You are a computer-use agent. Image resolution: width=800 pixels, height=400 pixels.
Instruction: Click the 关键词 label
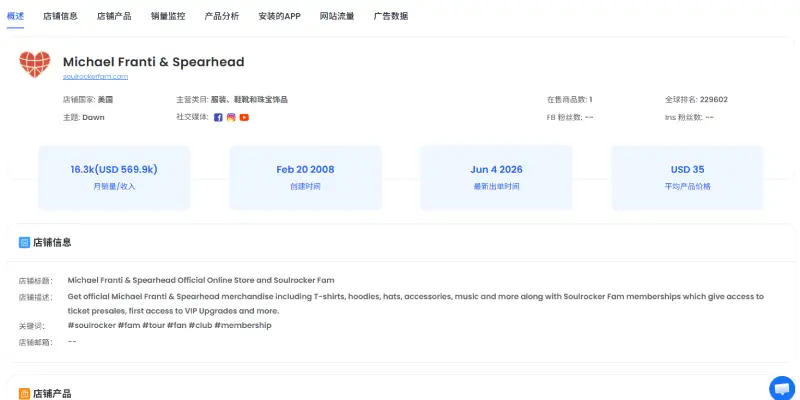[32, 326]
